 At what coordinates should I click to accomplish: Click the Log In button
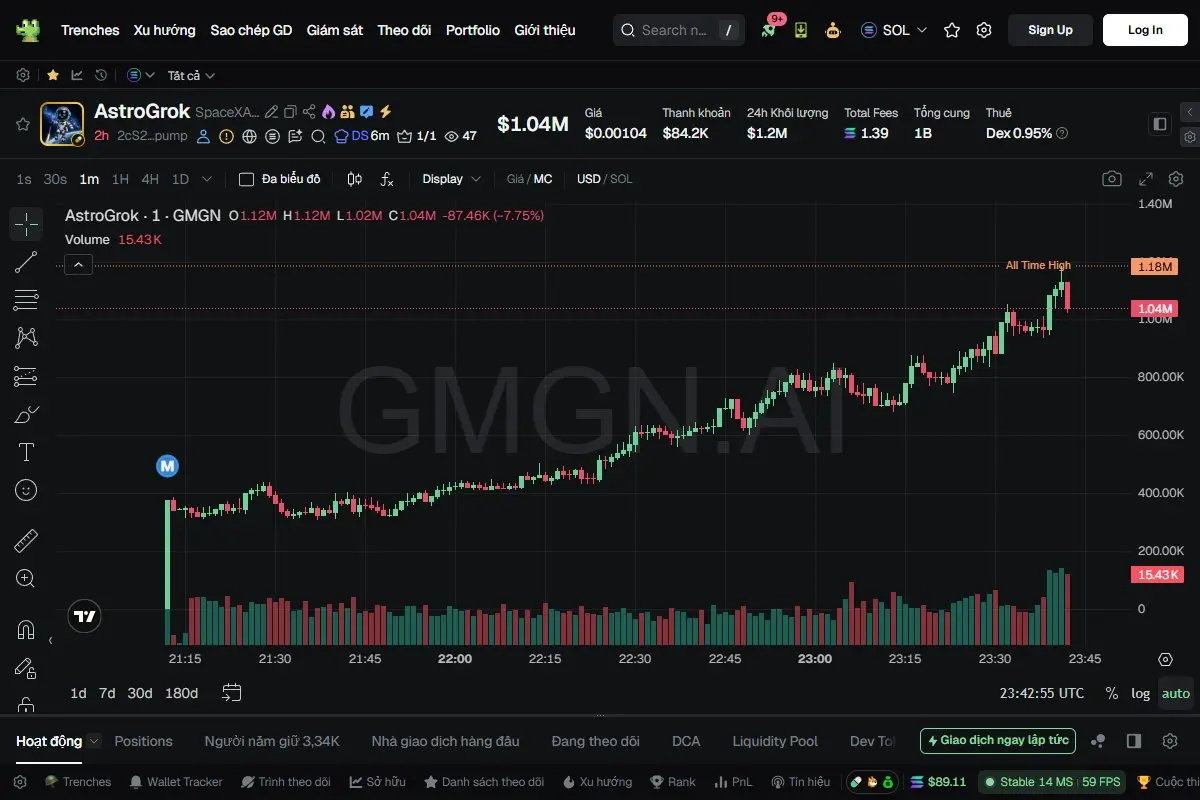pyautogui.click(x=1145, y=30)
